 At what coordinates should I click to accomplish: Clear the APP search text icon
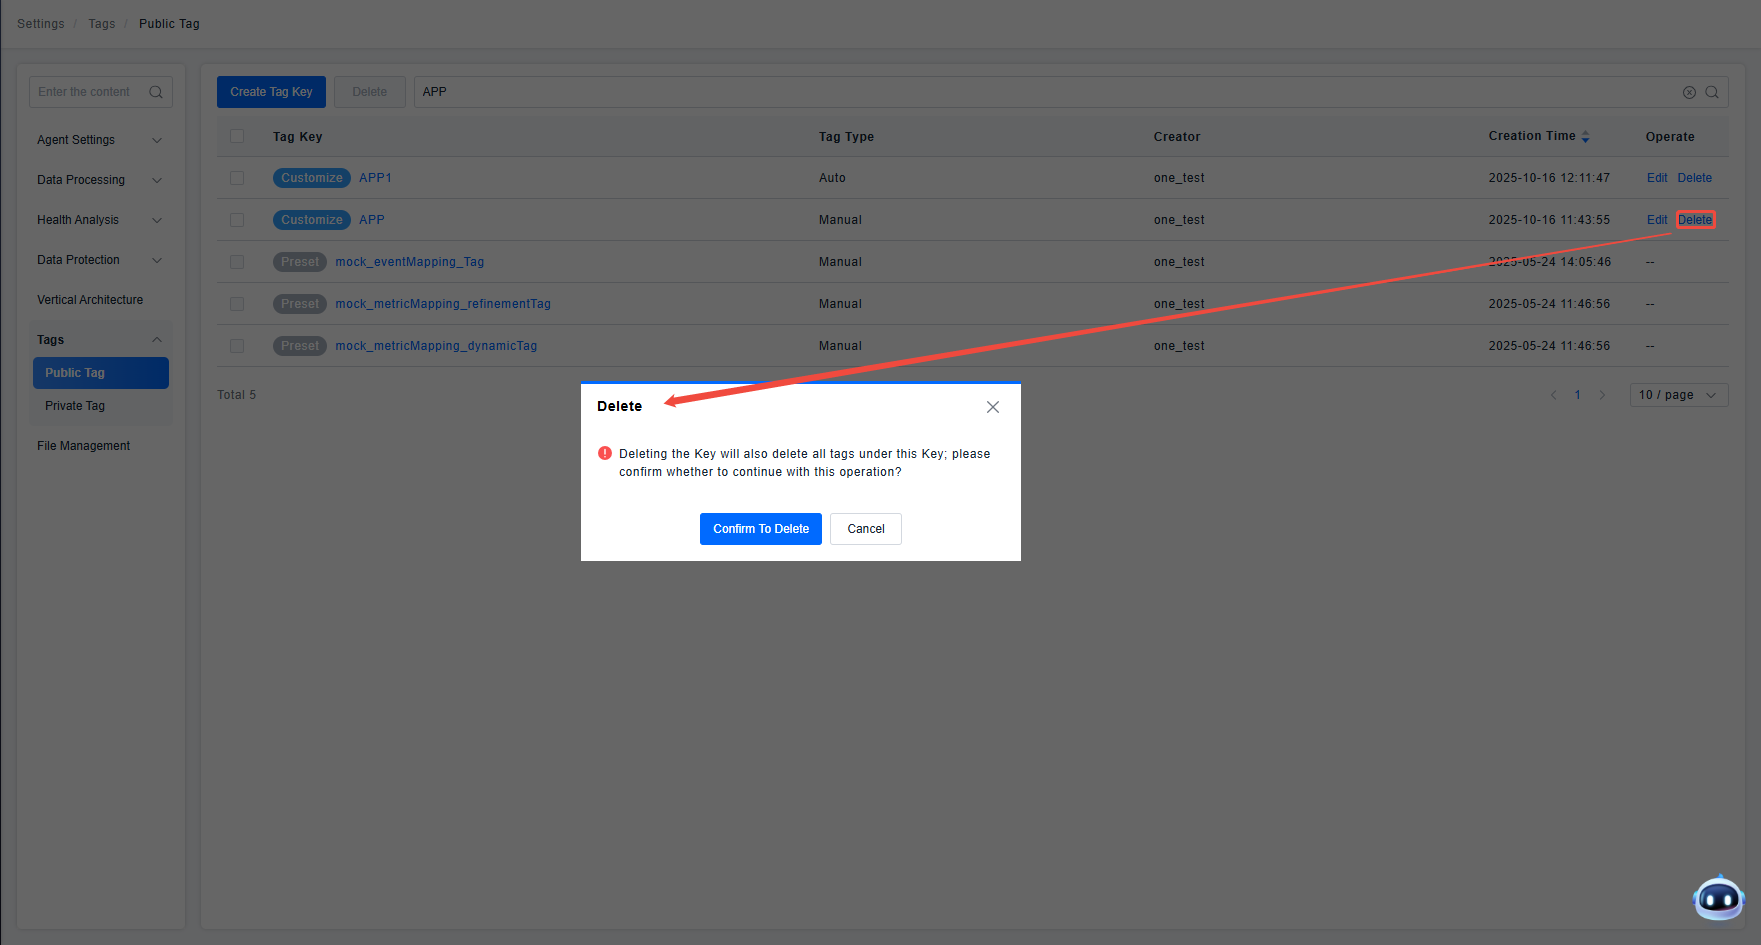pos(1689,92)
